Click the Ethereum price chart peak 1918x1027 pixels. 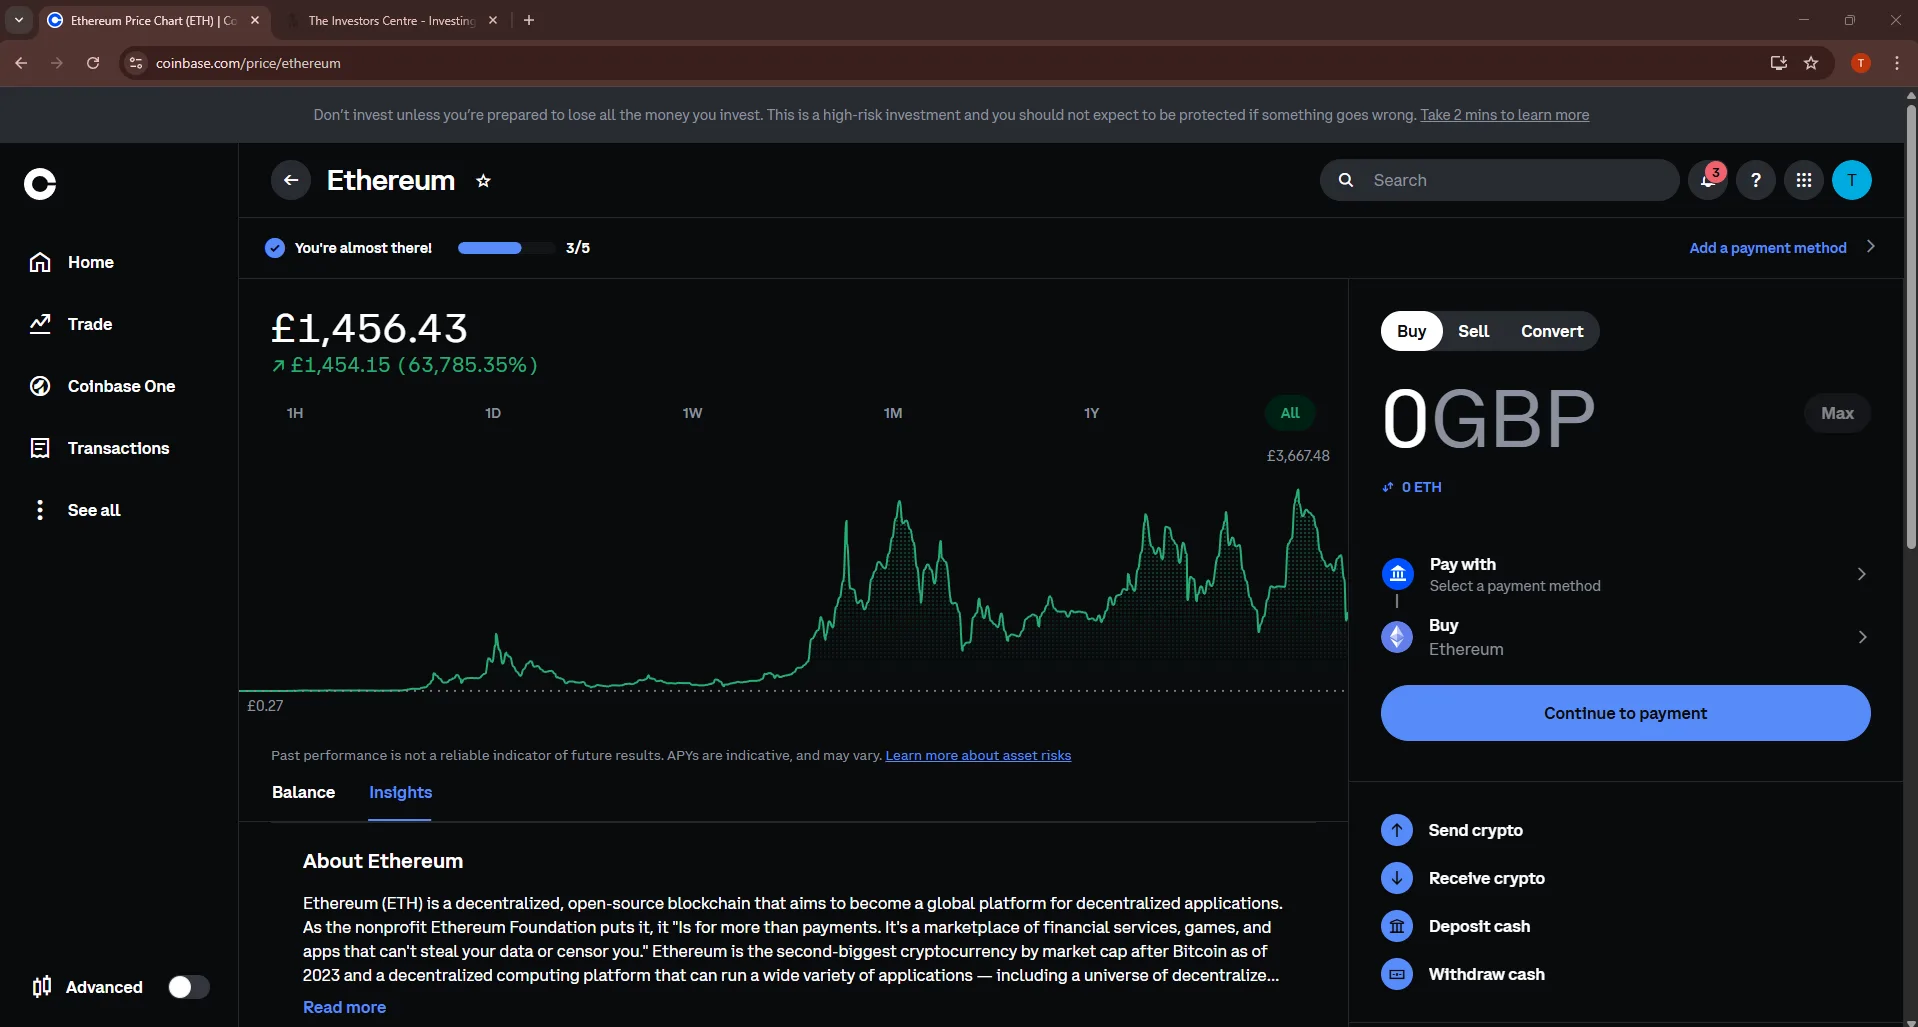click(x=1298, y=491)
